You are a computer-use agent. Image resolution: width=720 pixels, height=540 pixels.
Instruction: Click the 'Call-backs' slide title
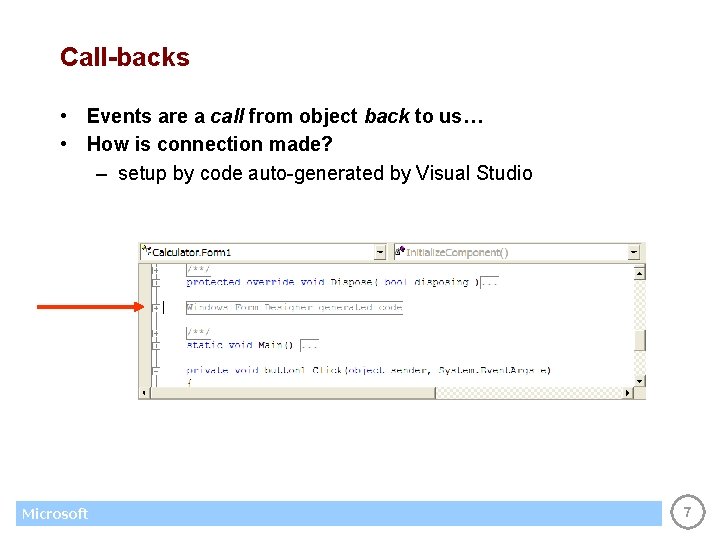(125, 57)
